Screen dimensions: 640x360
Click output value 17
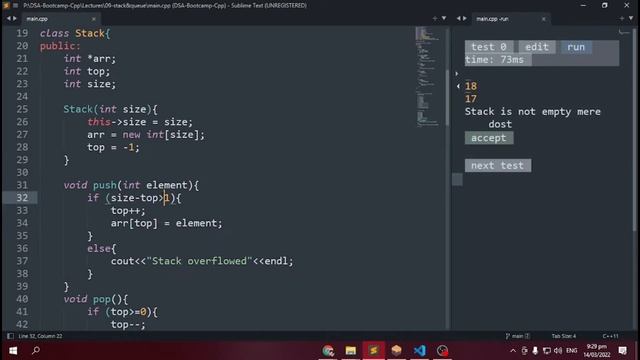pyautogui.click(x=471, y=99)
